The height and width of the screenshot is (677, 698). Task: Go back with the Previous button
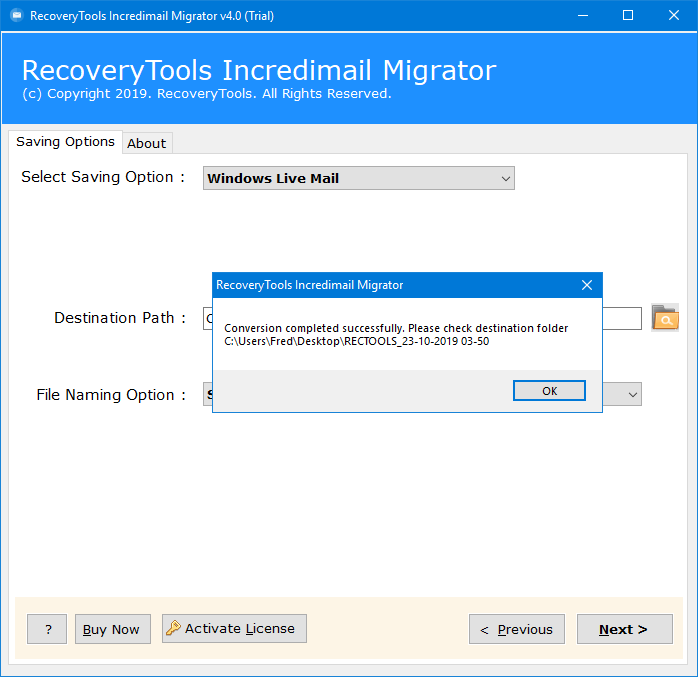517,629
